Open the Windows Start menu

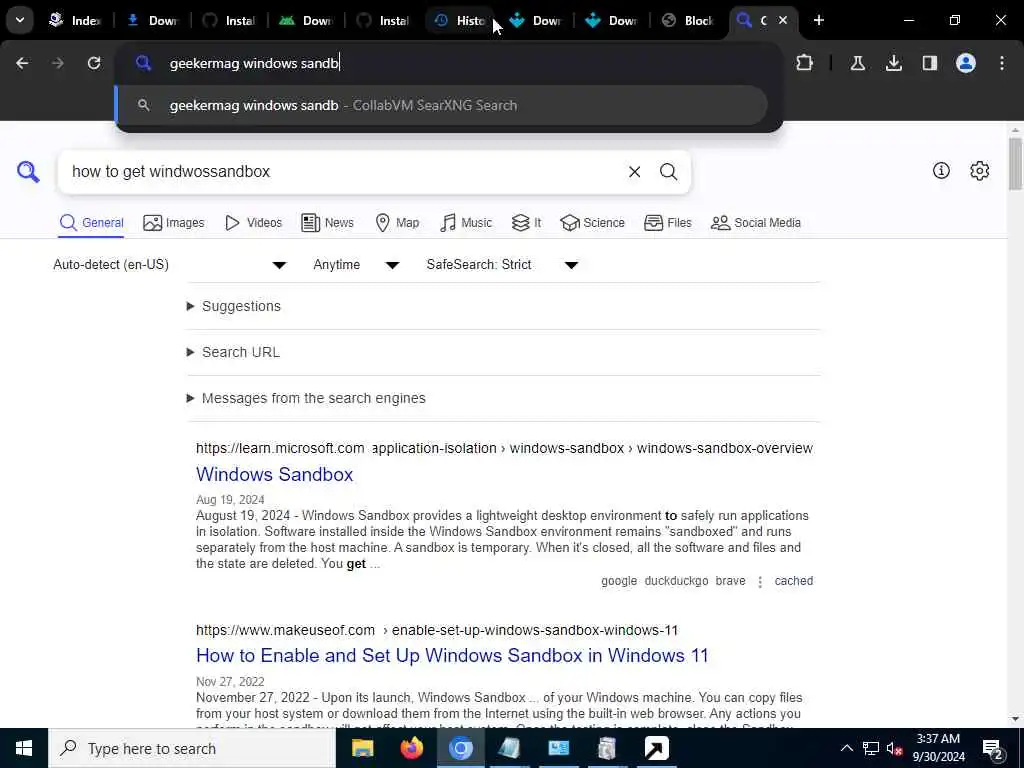pos(24,748)
